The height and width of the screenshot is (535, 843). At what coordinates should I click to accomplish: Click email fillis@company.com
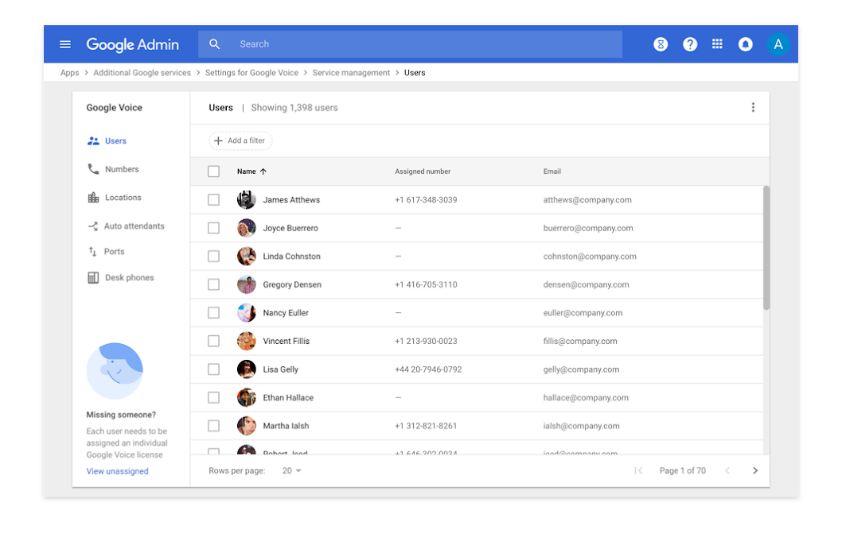pyautogui.click(x=580, y=341)
